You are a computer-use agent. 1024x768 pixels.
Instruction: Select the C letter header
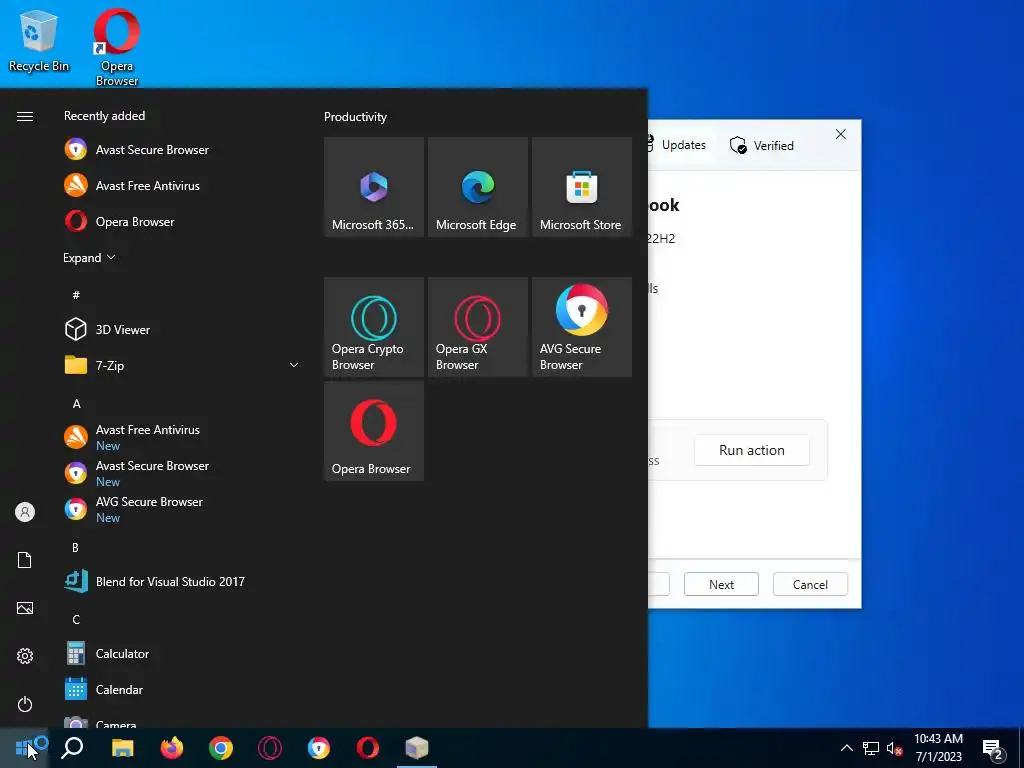(x=76, y=619)
